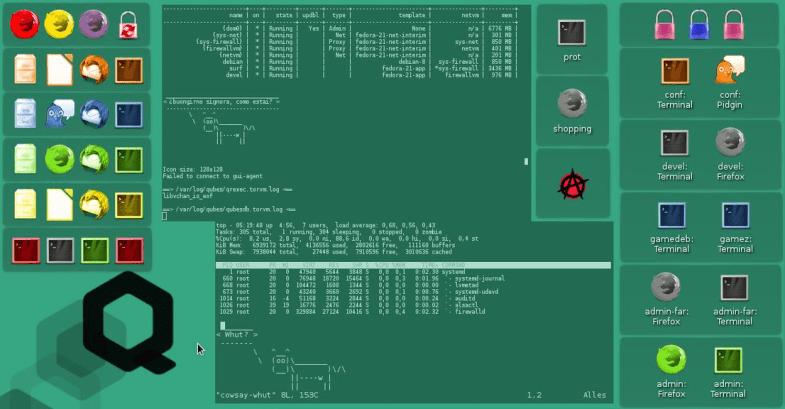The width and height of the screenshot is (785, 409).
Task: Click 'Failed to connect to gui-agent' line
Action: pos(212,176)
